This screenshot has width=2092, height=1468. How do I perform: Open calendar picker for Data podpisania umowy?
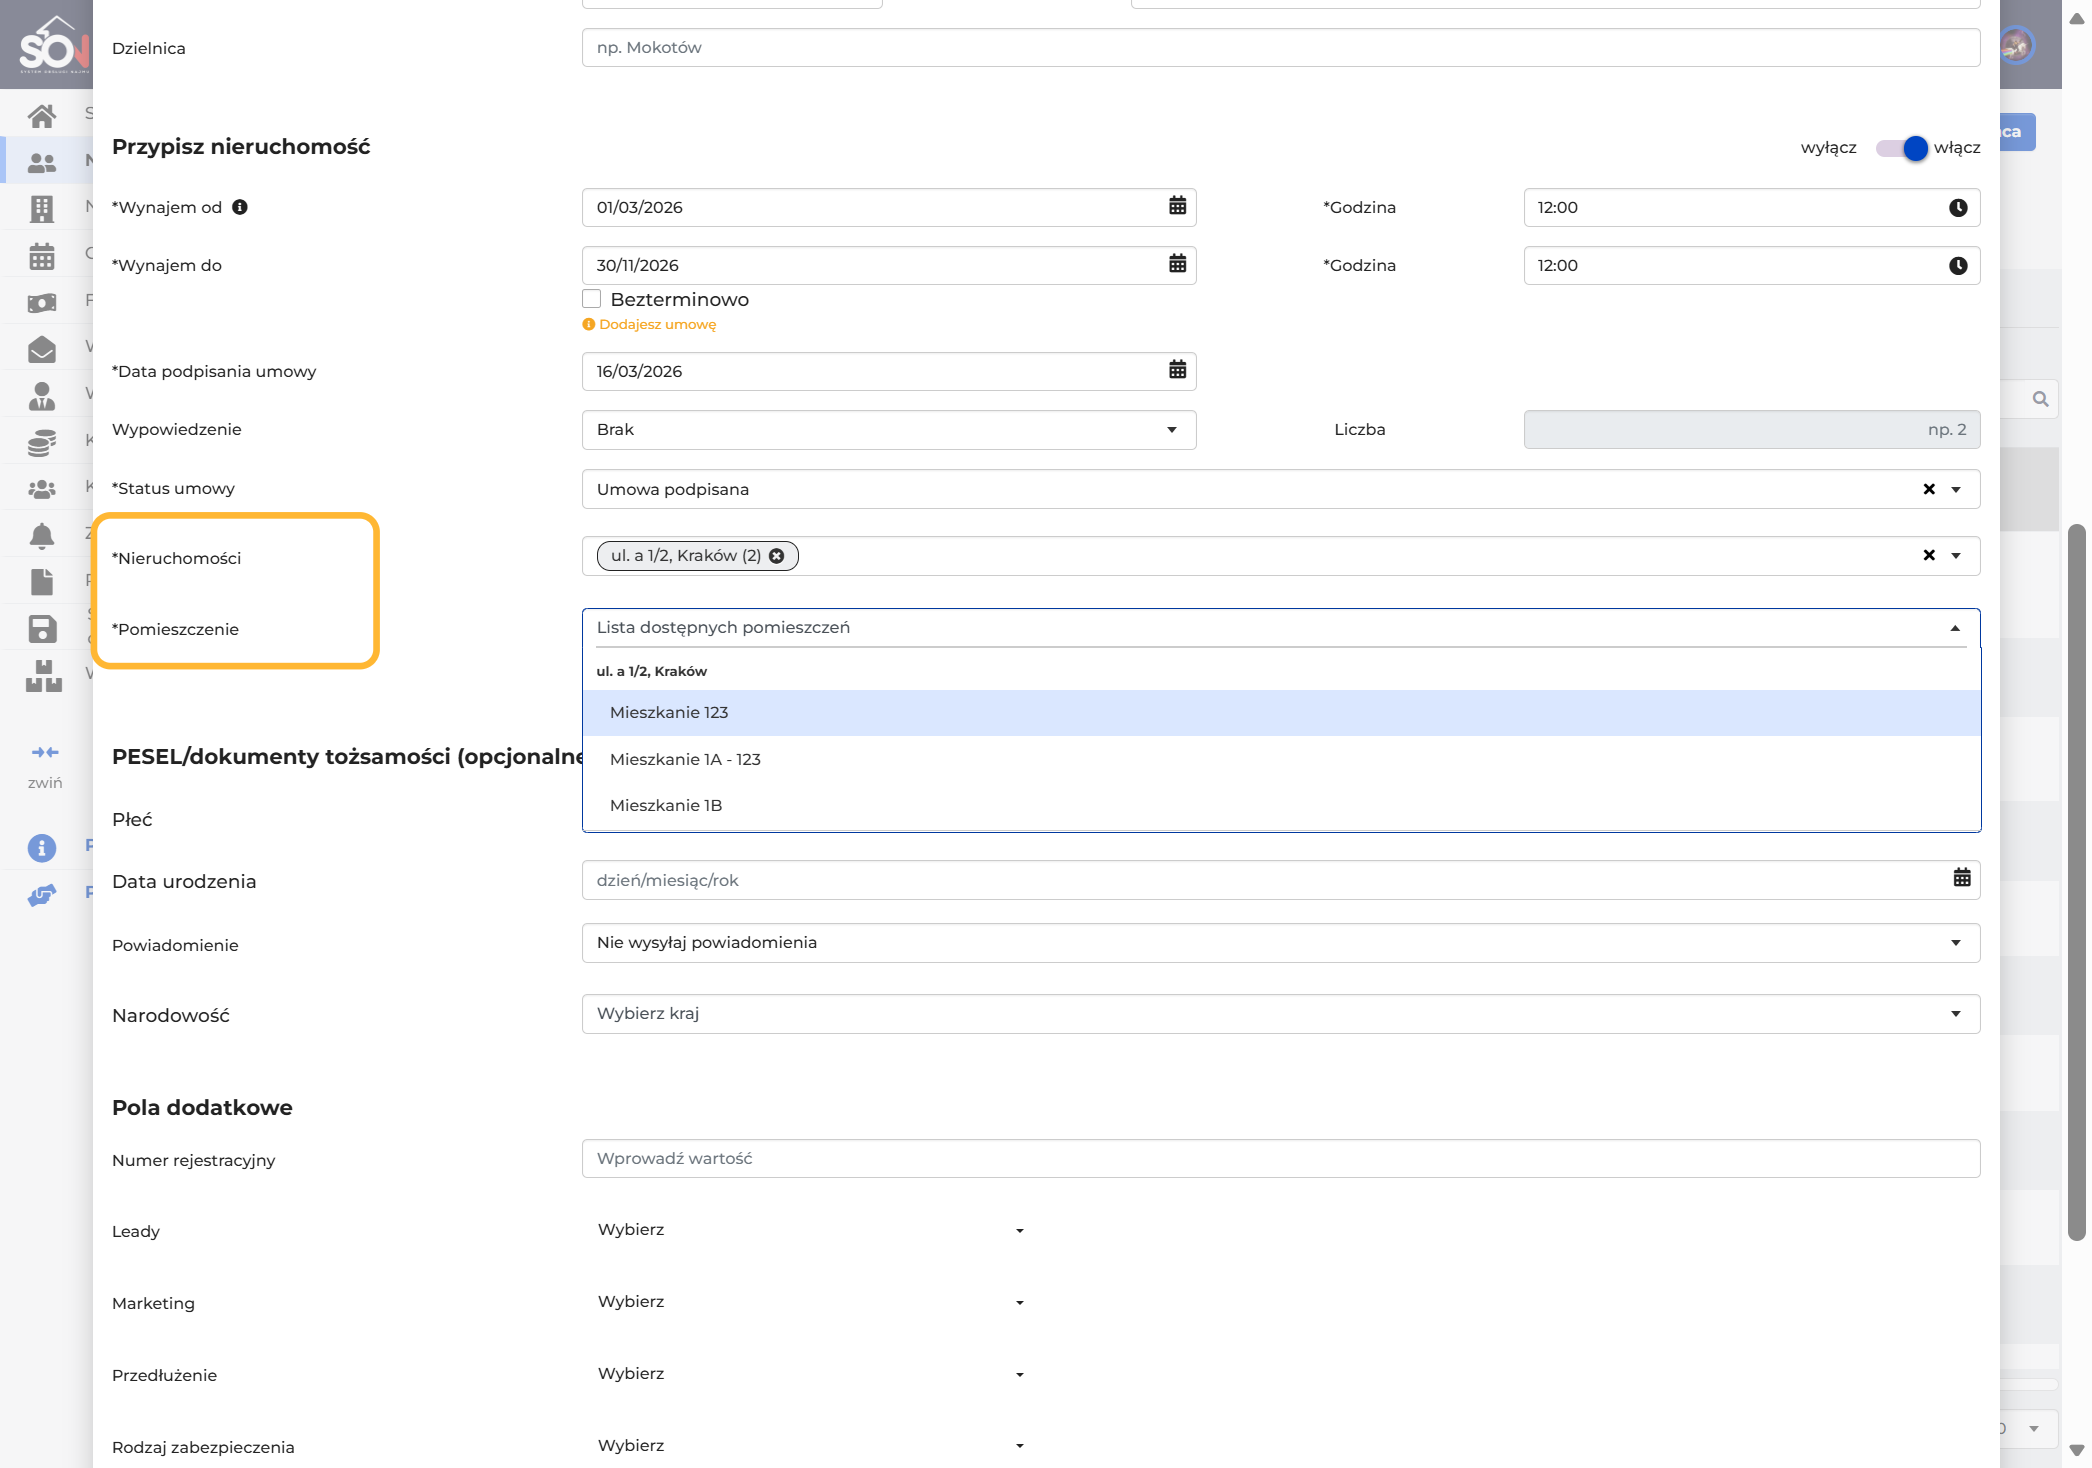coord(1178,370)
